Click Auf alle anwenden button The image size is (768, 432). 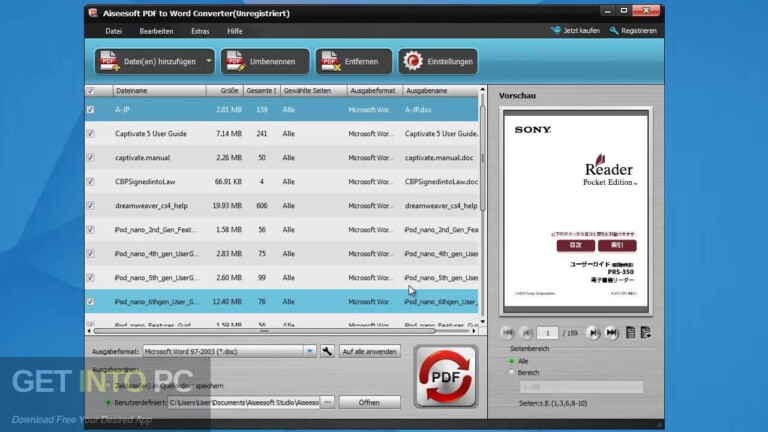[369, 352]
